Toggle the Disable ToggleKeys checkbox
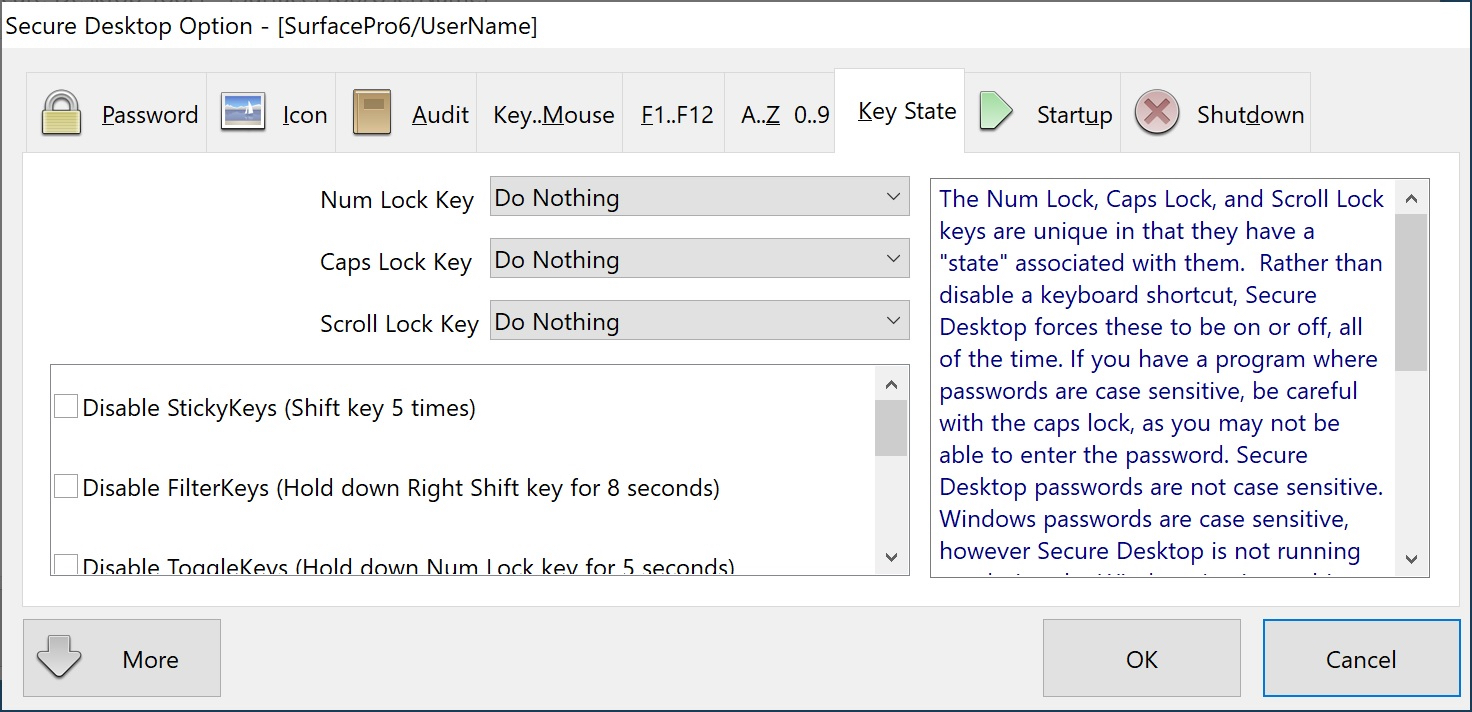The width and height of the screenshot is (1472, 712). [x=65, y=564]
